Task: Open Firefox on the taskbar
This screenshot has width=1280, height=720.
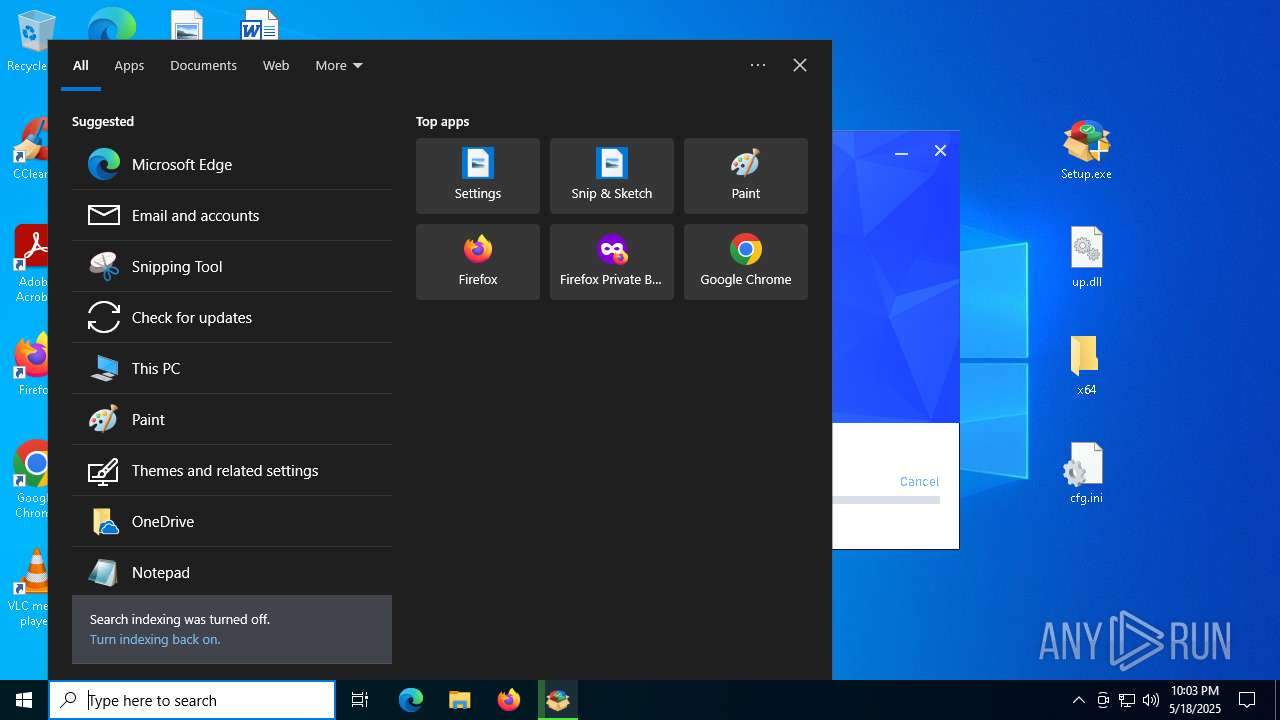Action: (x=509, y=700)
